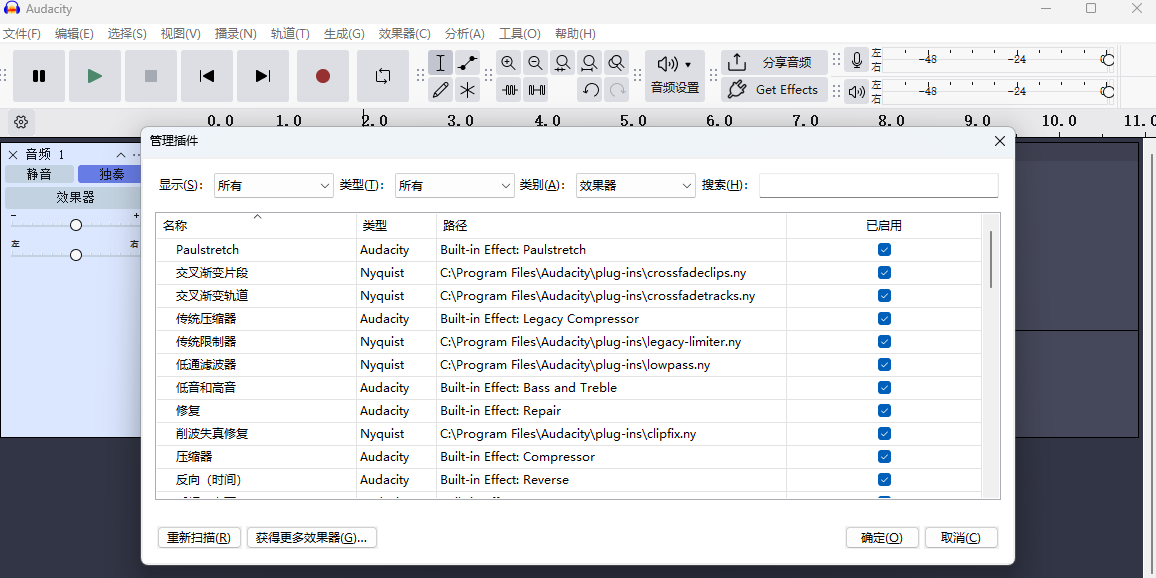Viewport: 1156px width, 578px height.
Task: Open the 效果器 menu
Action: (404, 34)
